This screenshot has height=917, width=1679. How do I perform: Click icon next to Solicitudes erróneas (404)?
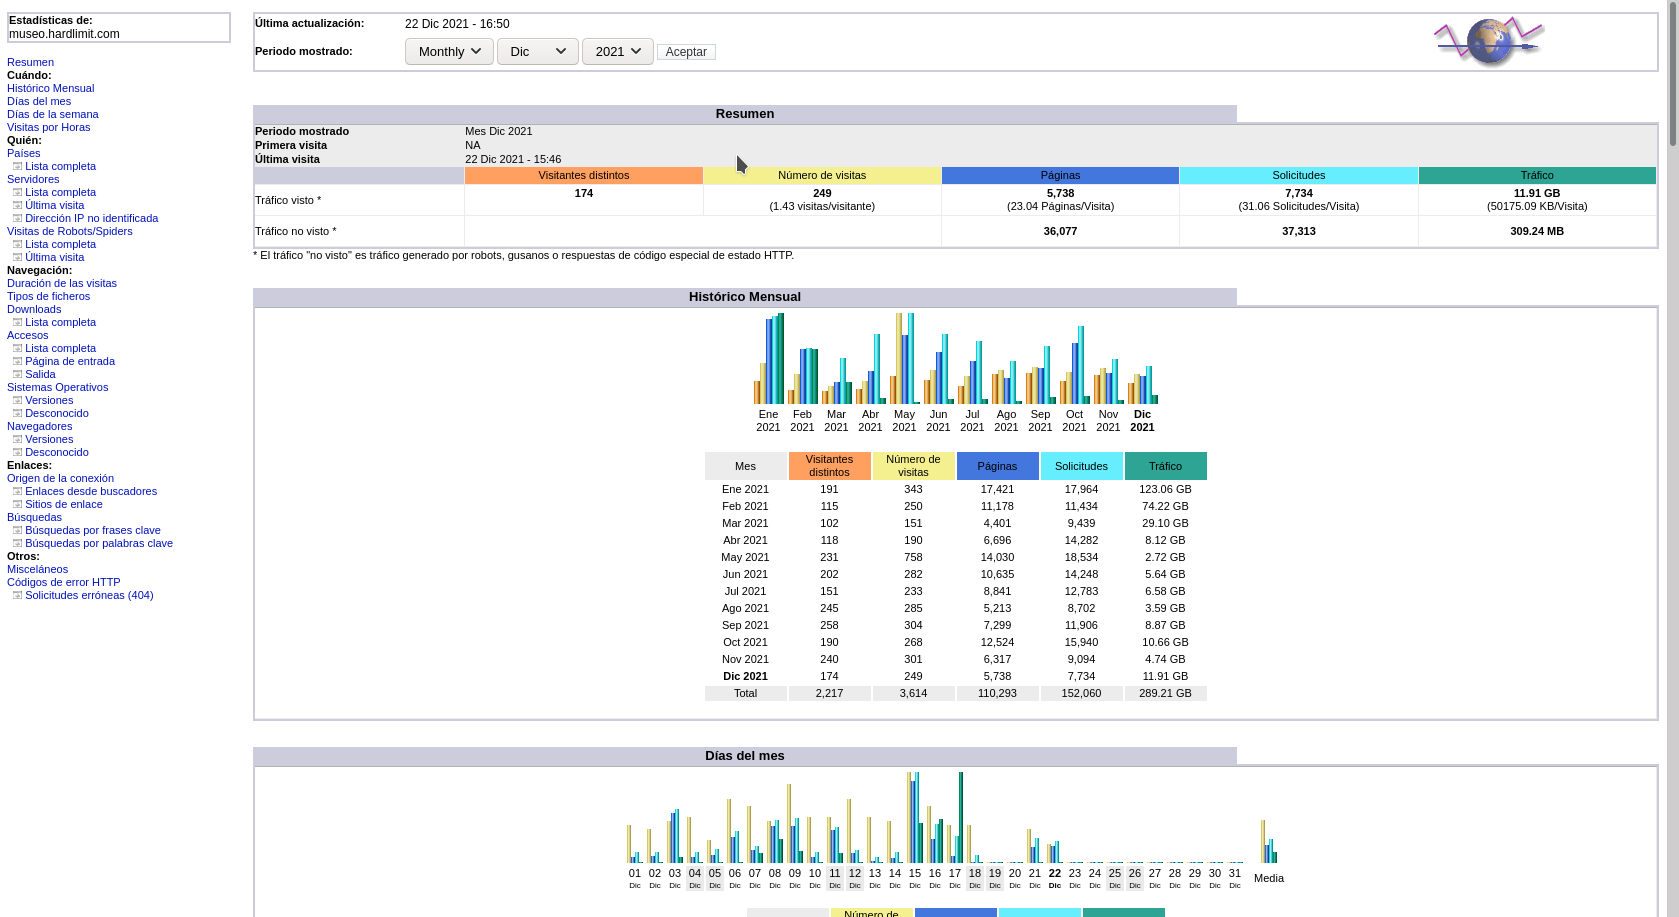pos(17,595)
